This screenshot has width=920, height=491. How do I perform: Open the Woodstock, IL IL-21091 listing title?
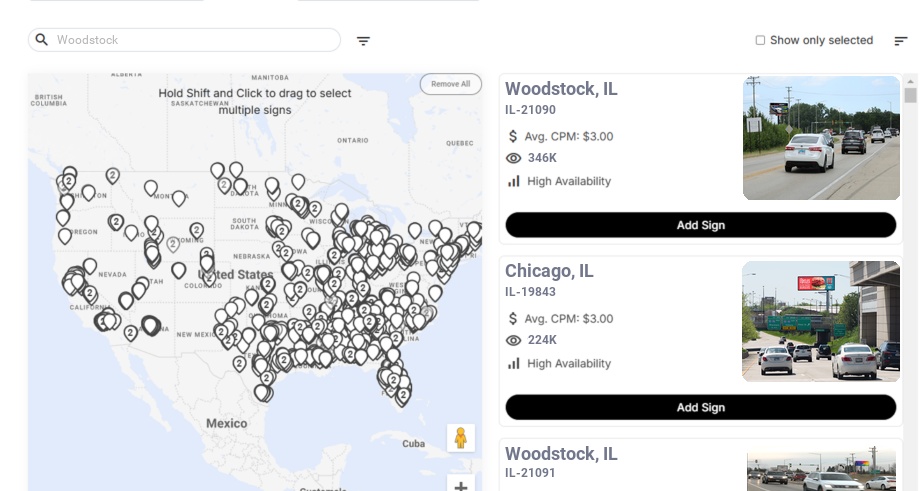pos(561,453)
